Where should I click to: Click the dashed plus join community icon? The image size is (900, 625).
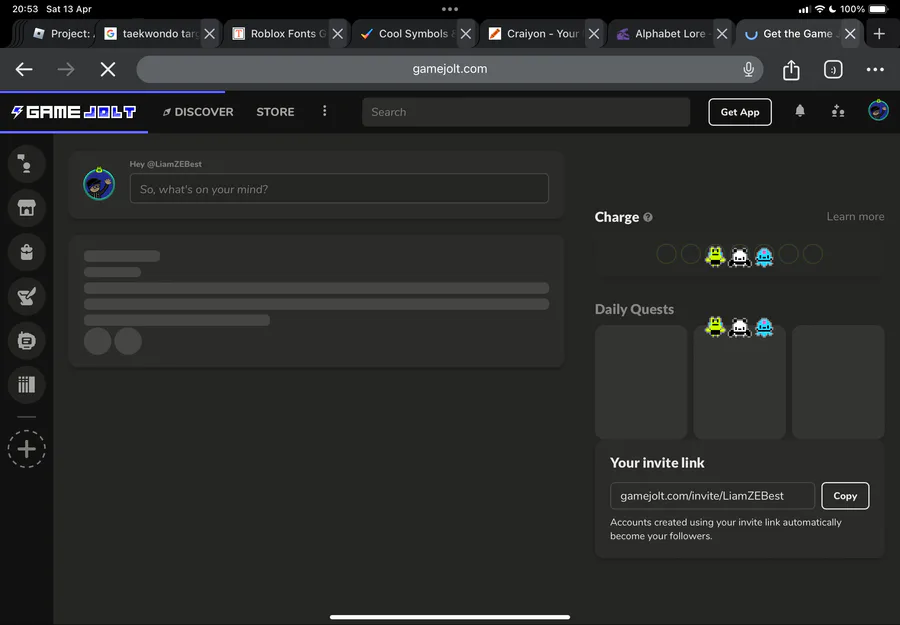[26, 449]
